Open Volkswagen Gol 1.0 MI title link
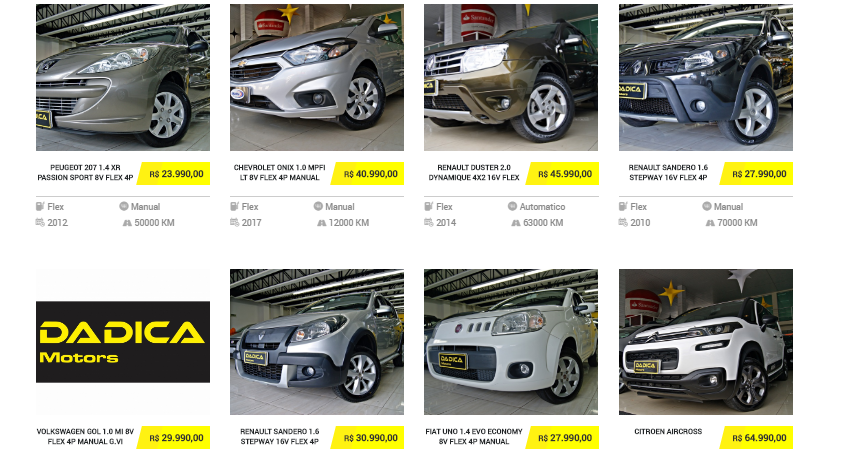 [85, 437]
